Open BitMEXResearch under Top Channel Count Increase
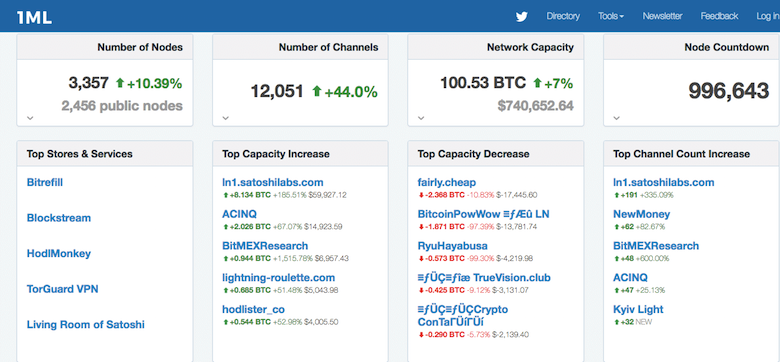This screenshot has height=362, width=780. coord(656,246)
